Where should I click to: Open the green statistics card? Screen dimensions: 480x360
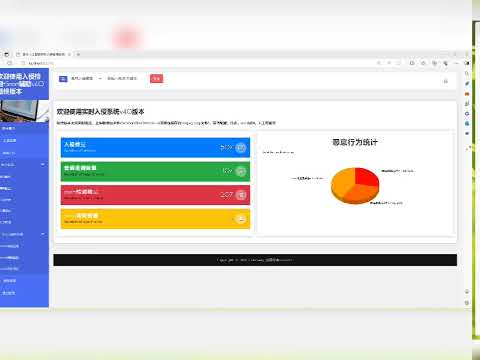(155, 171)
